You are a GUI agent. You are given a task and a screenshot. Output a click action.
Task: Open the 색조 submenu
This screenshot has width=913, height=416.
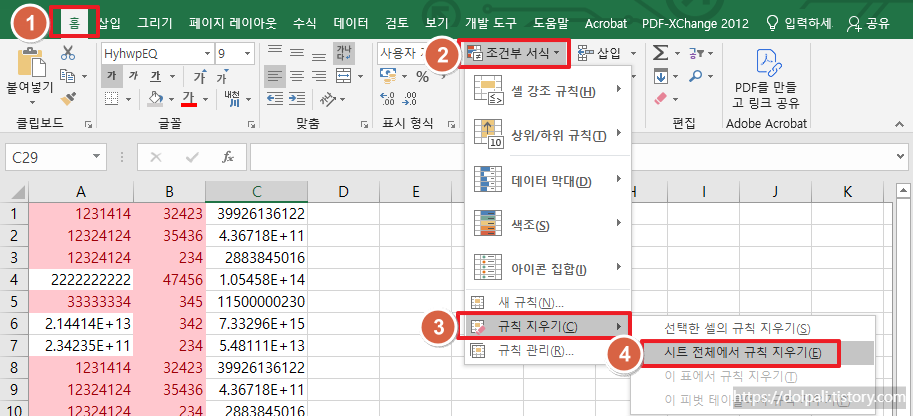pos(548,224)
